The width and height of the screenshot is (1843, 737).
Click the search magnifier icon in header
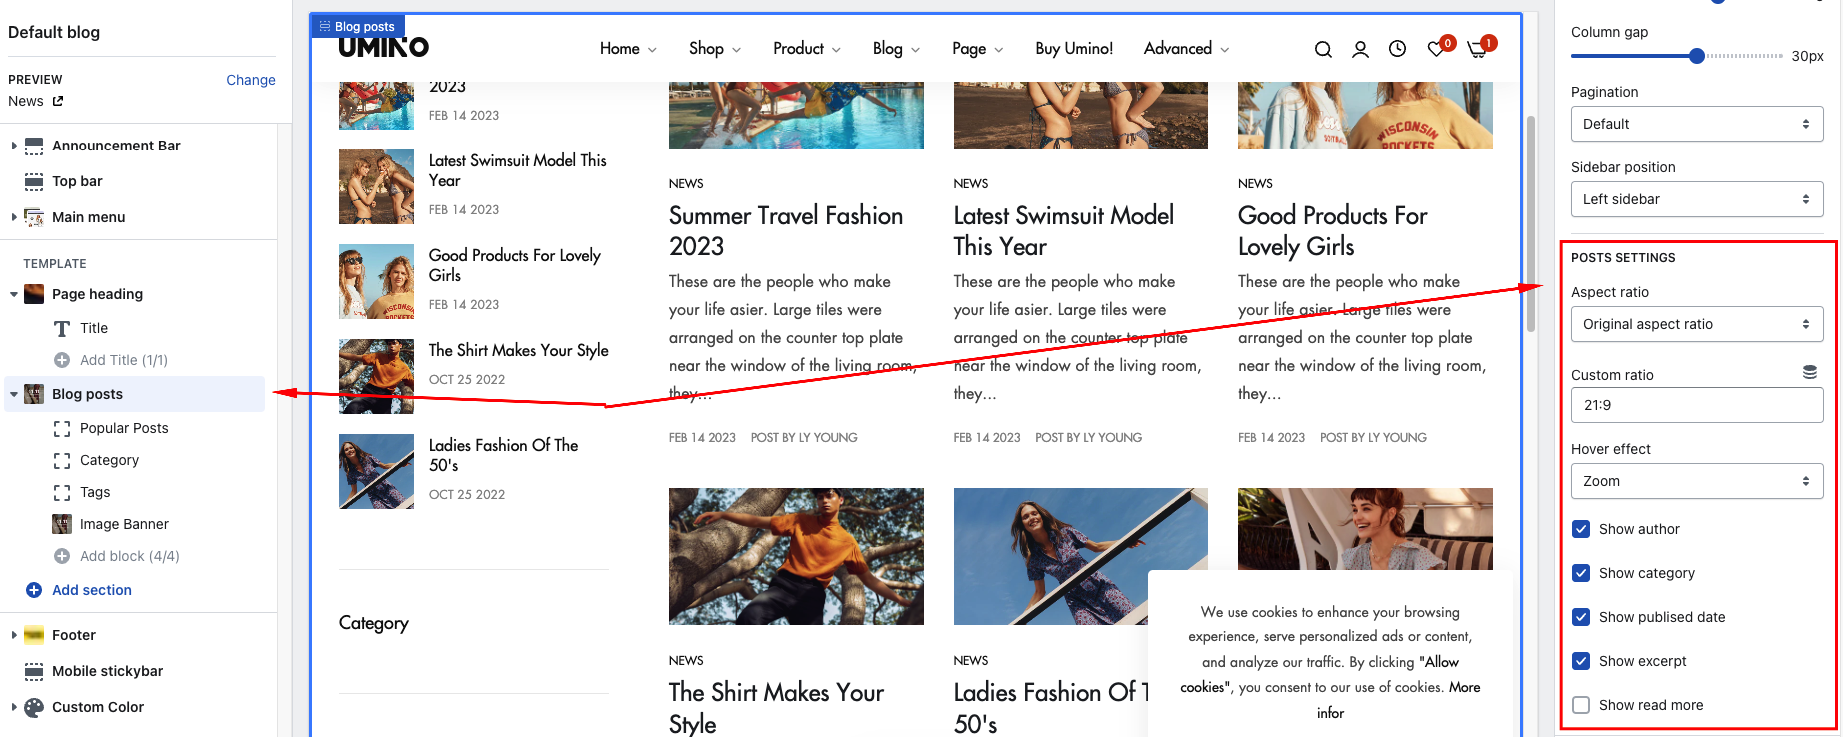click(1323, 49)
